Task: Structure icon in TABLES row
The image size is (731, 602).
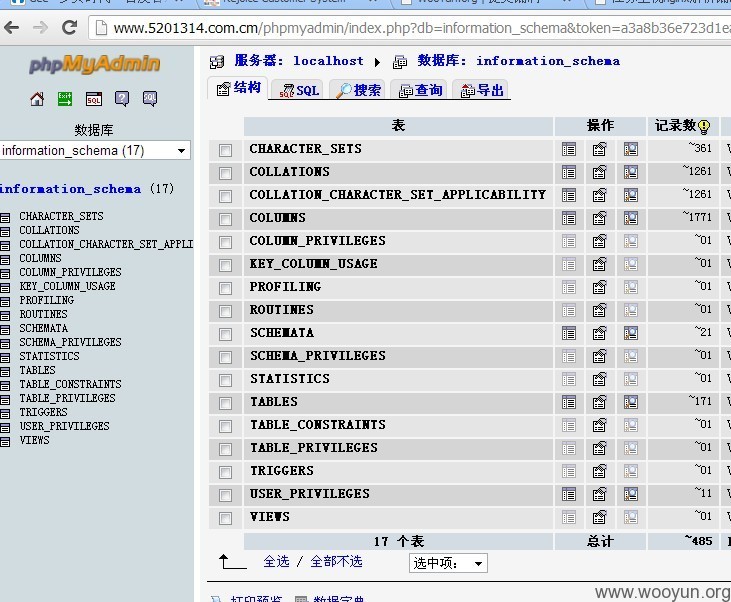Action: [600, 402]
